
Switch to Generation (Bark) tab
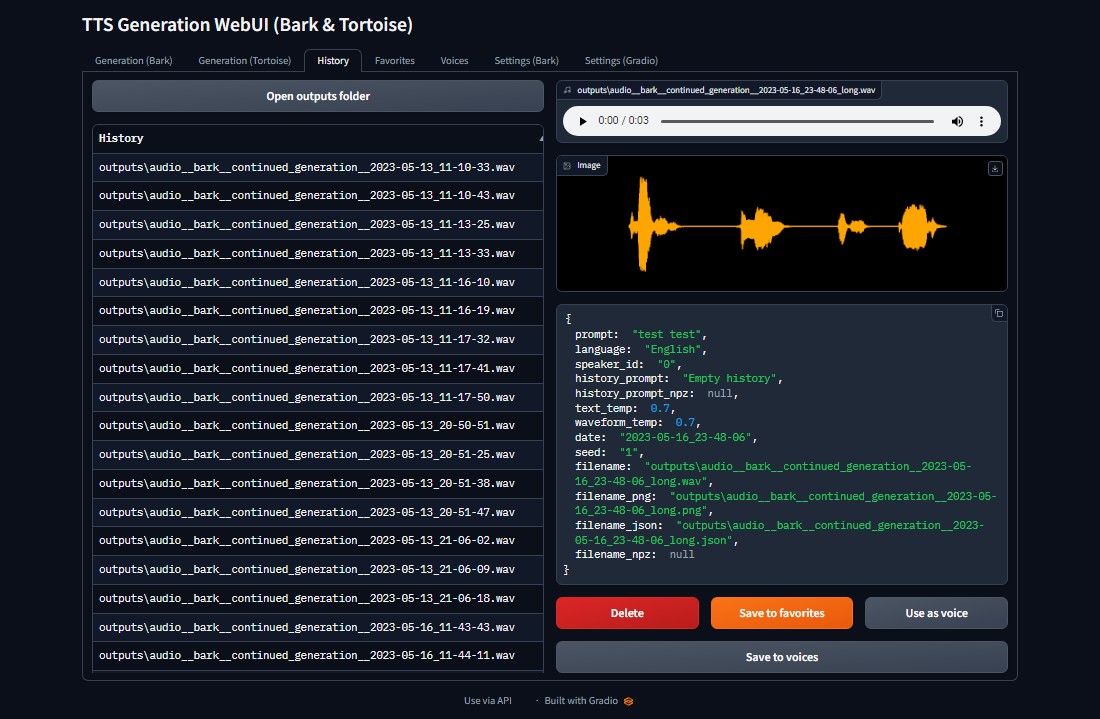click(x=133, y=60)
